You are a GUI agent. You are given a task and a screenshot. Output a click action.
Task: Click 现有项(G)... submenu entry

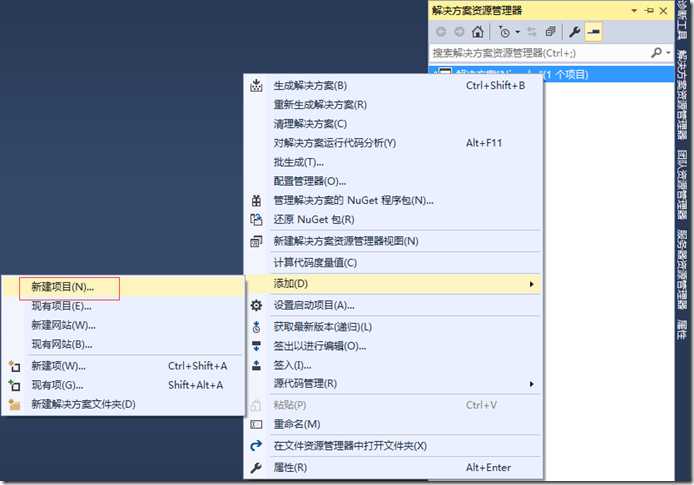[x=123, y=385]
